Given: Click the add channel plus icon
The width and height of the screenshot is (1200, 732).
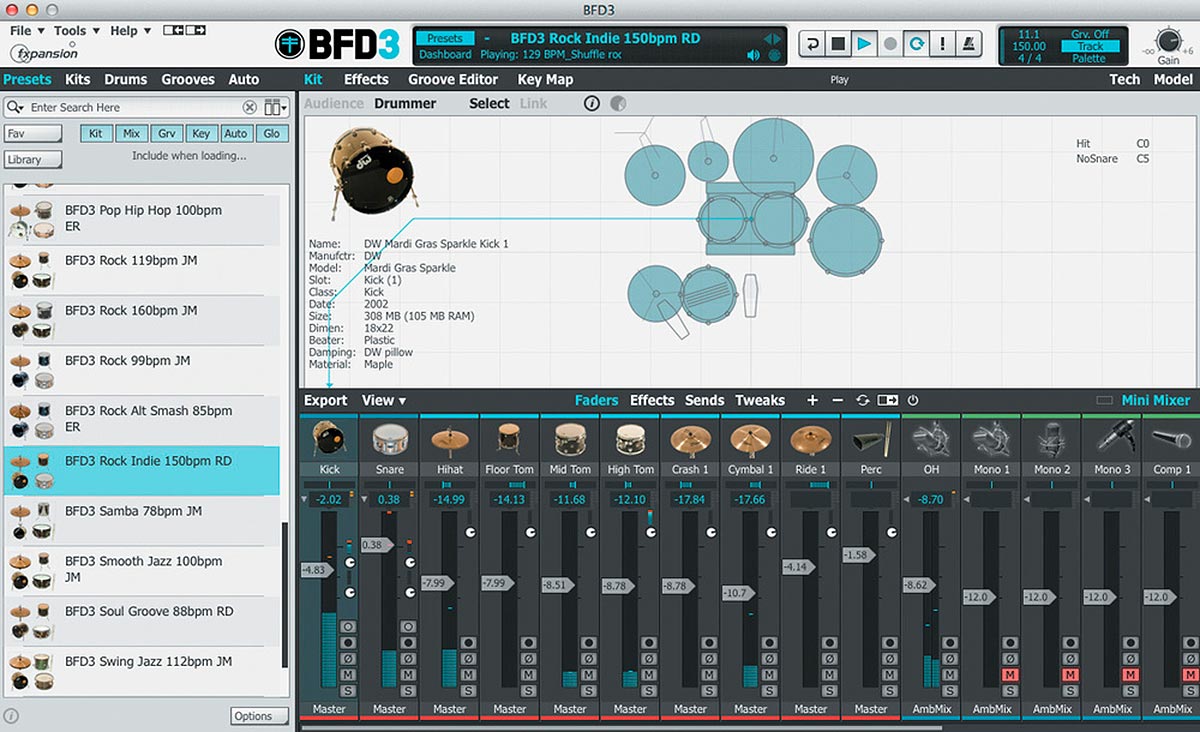Looking at the screenshot, I should pyautogui.click(x=812, y=400).
